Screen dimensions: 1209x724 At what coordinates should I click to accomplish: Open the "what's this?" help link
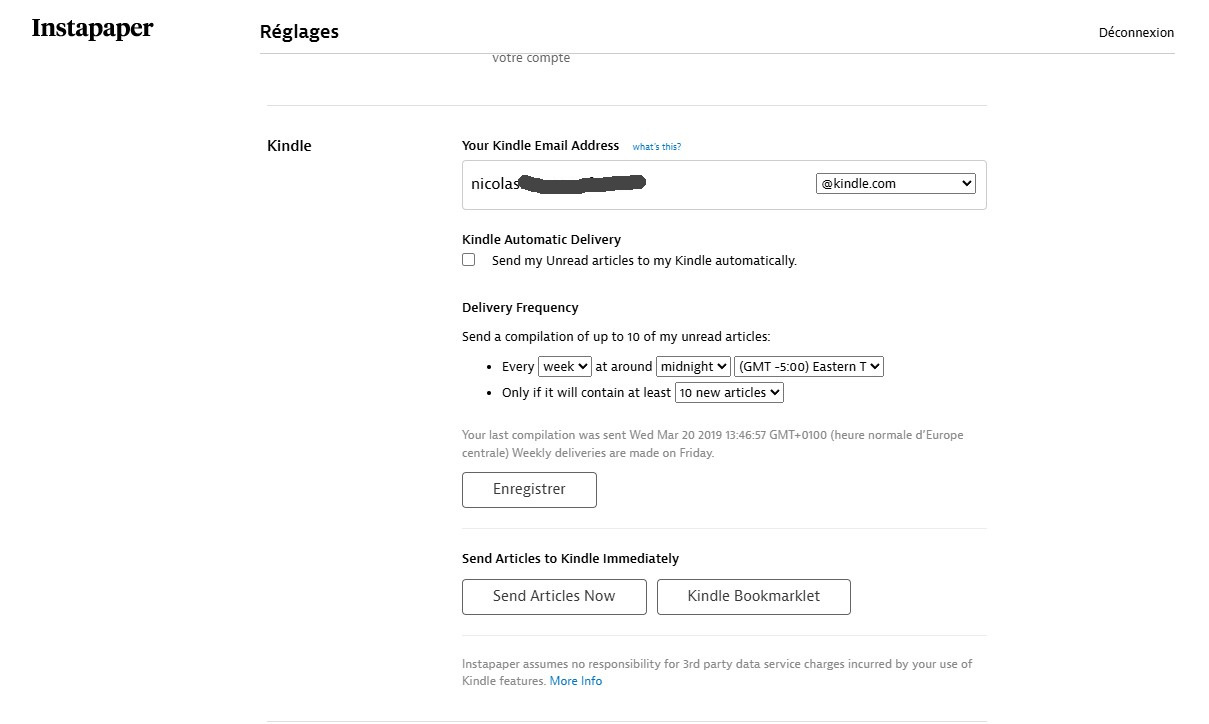(x=656, y=147)
